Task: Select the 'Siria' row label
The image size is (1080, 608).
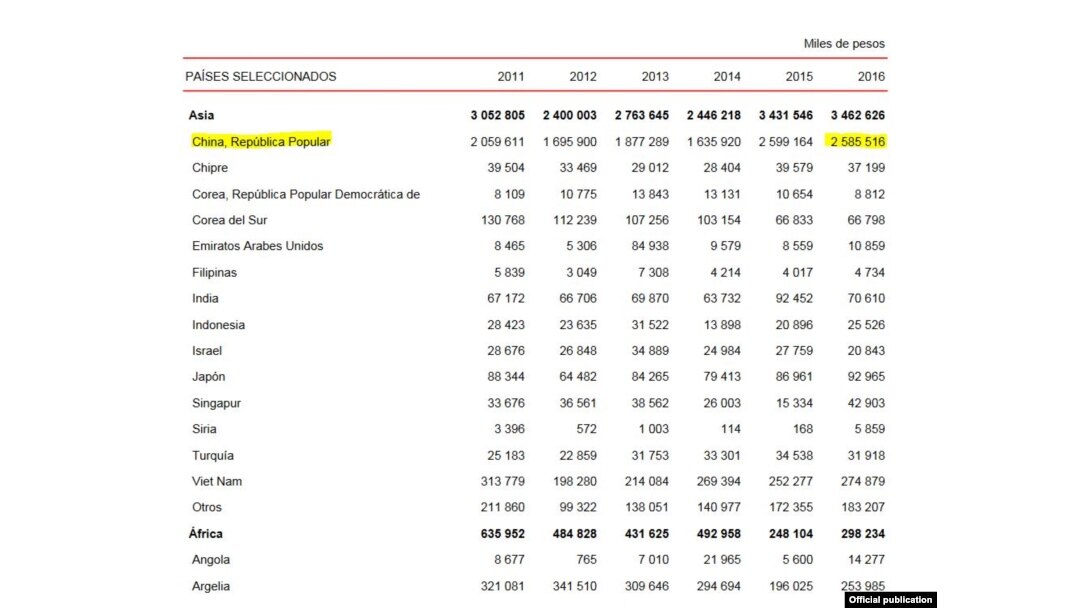Action: click(x=204, y=429)
